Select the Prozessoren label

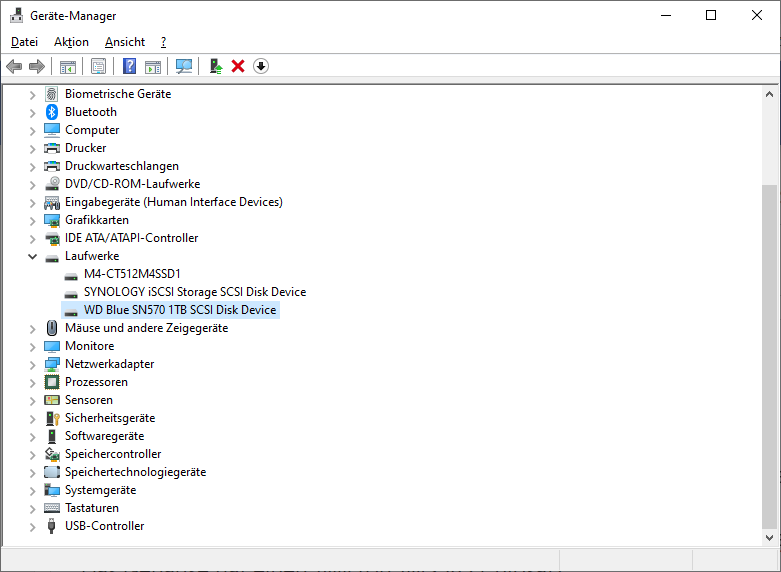(96, 382)
